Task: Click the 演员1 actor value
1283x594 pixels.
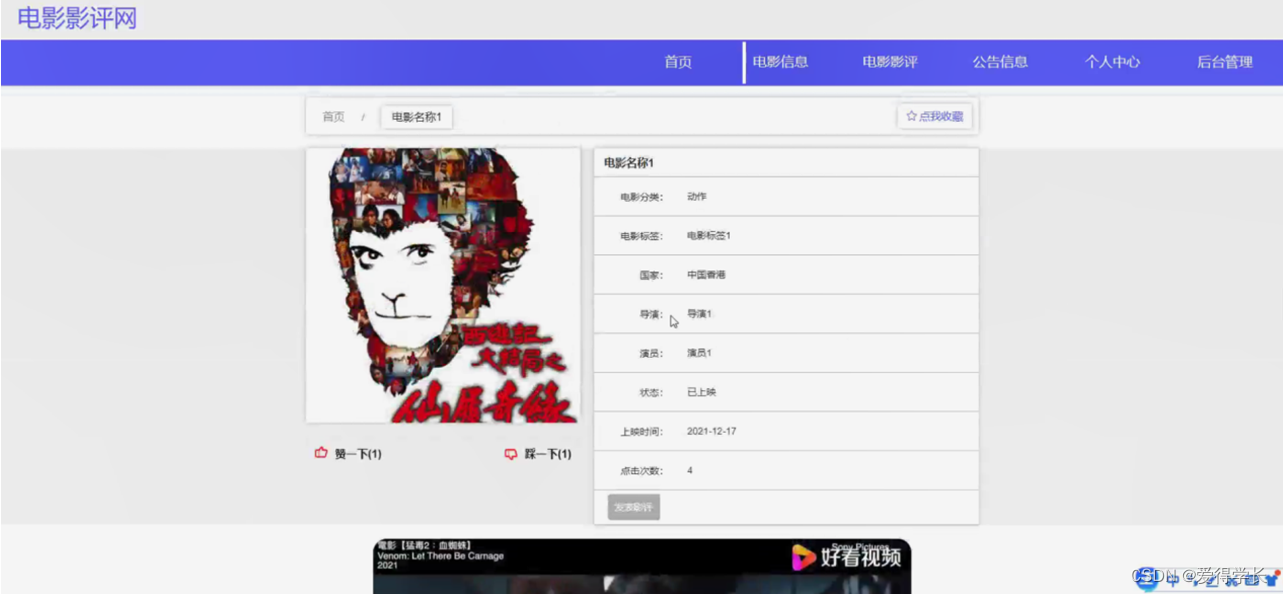Action: [699, 353]
